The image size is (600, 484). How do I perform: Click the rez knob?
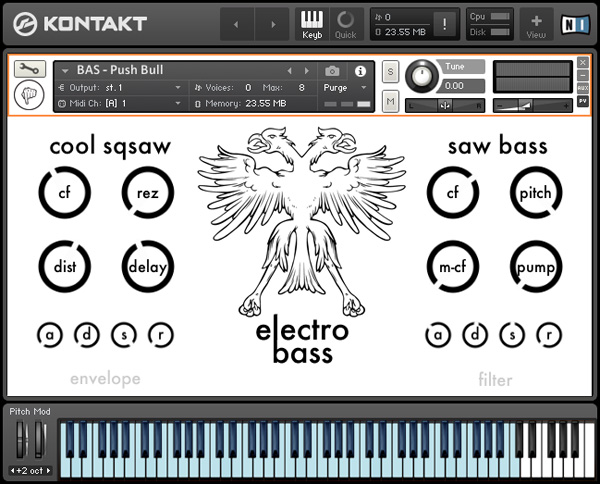[x=148, y=192]
